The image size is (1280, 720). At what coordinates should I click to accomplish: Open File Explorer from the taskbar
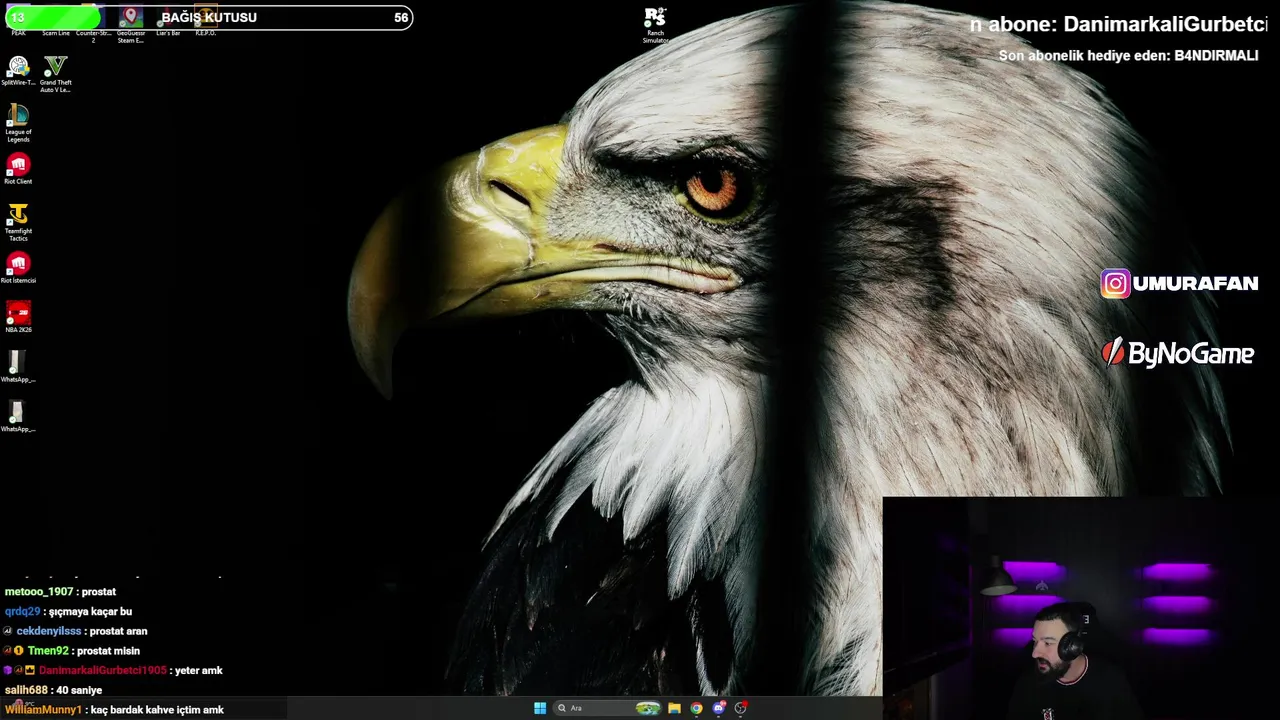(675, 708)
